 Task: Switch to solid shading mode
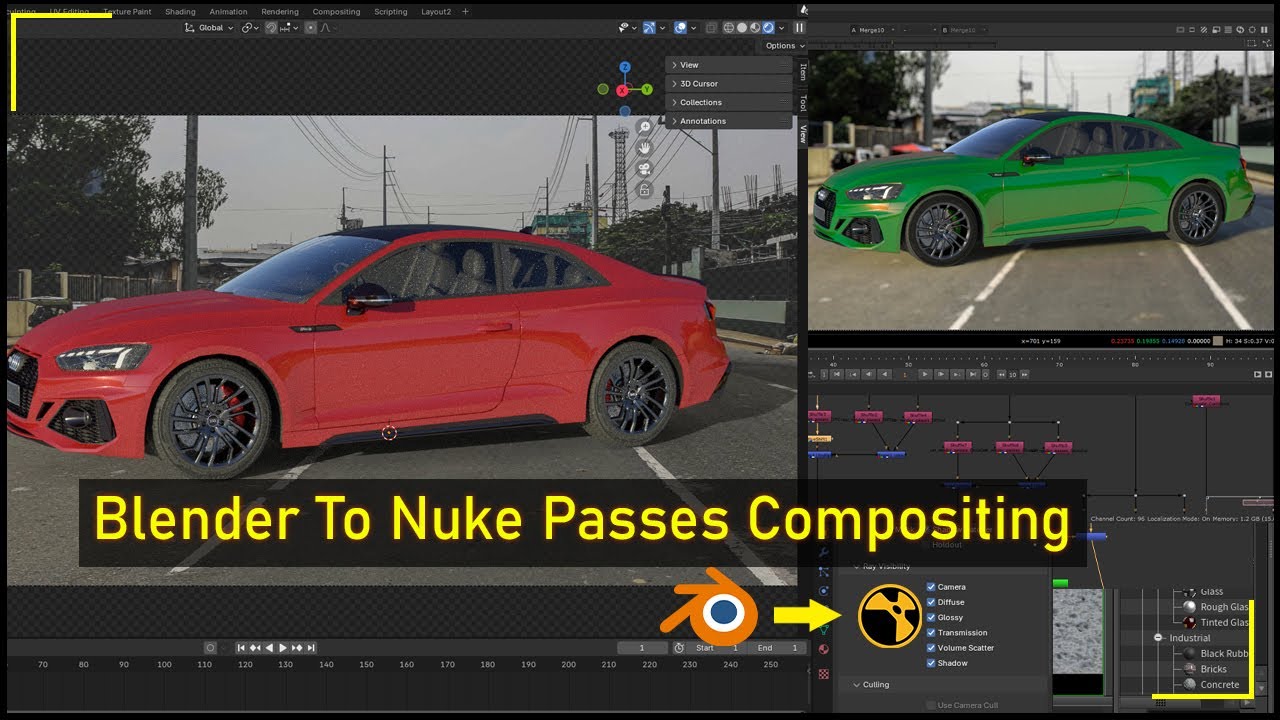(x=742, y=28)
